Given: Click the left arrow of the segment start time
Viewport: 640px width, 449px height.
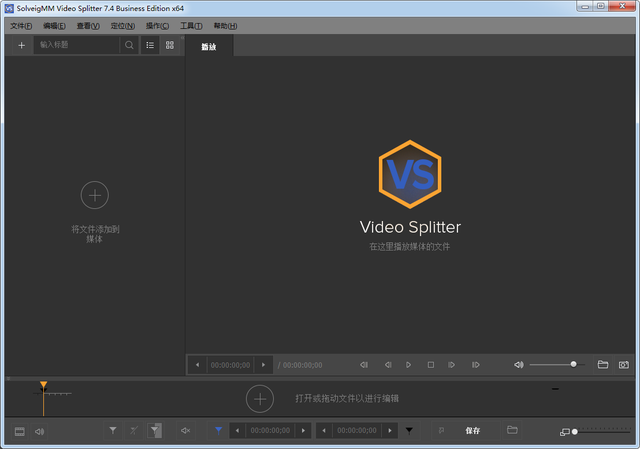Looking at the screenshot, I should point(237,430).
